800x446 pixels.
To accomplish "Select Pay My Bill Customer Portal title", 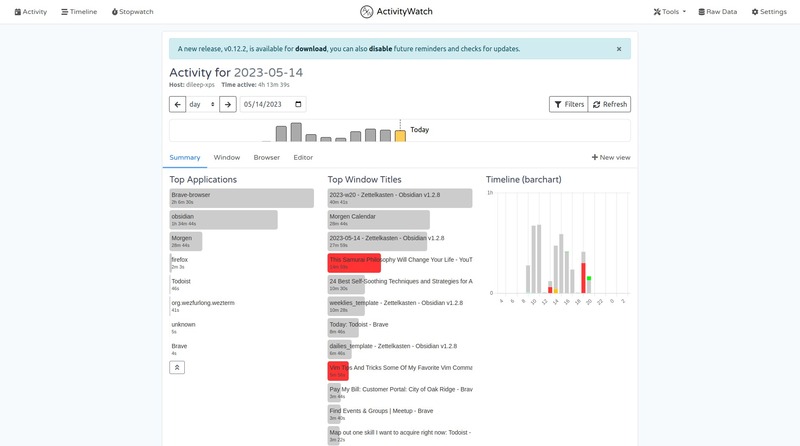I will pos(401,392).
